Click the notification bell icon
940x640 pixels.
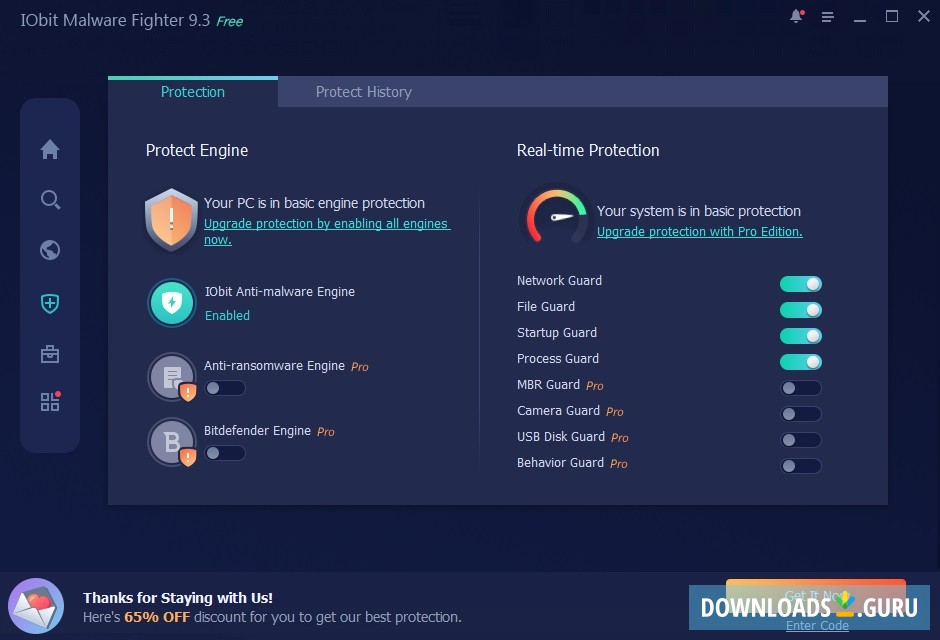[796, 16]
